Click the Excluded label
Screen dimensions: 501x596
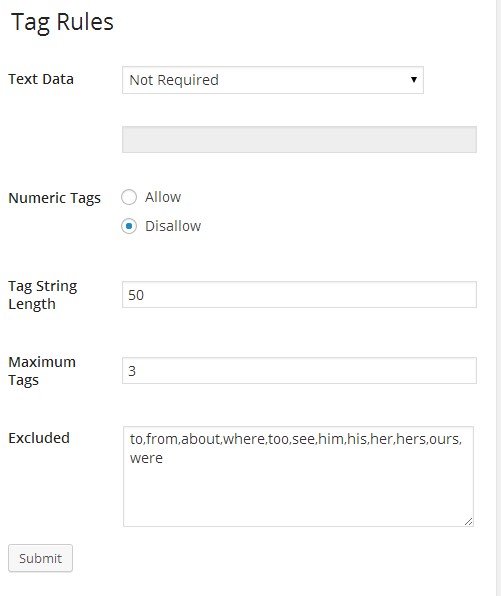coord(39,438)
